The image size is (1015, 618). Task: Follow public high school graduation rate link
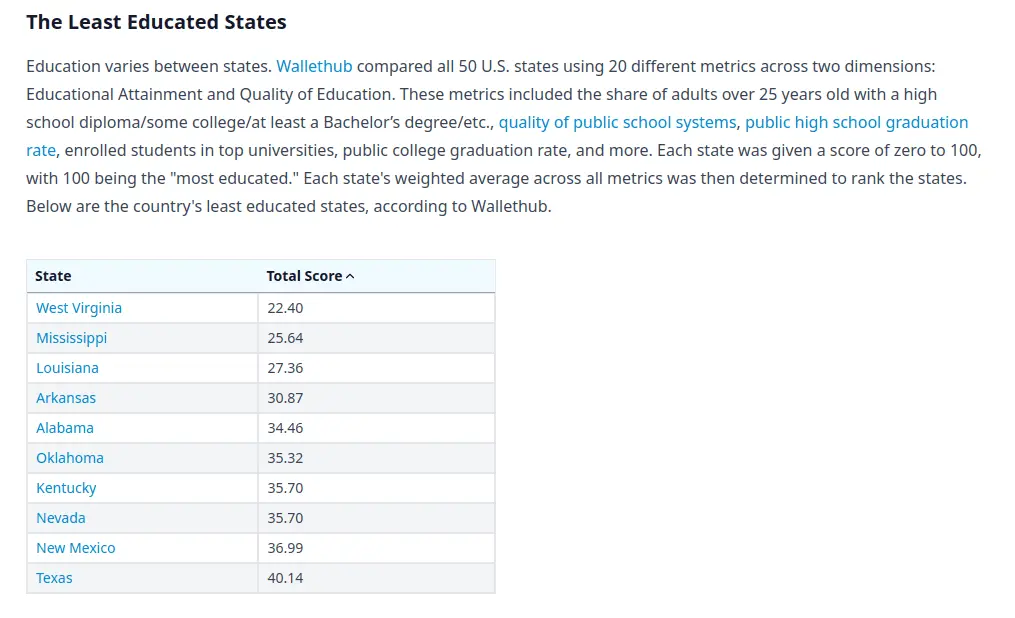point(856,123)
